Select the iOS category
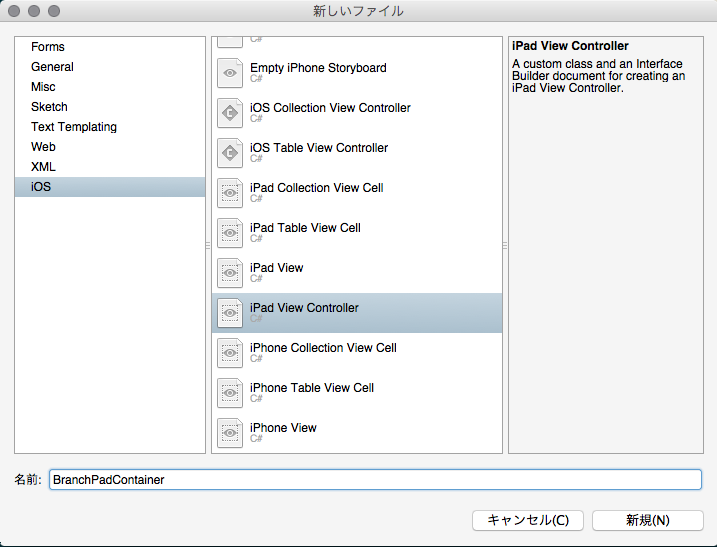Screen dimensions: 717x547 110,187
